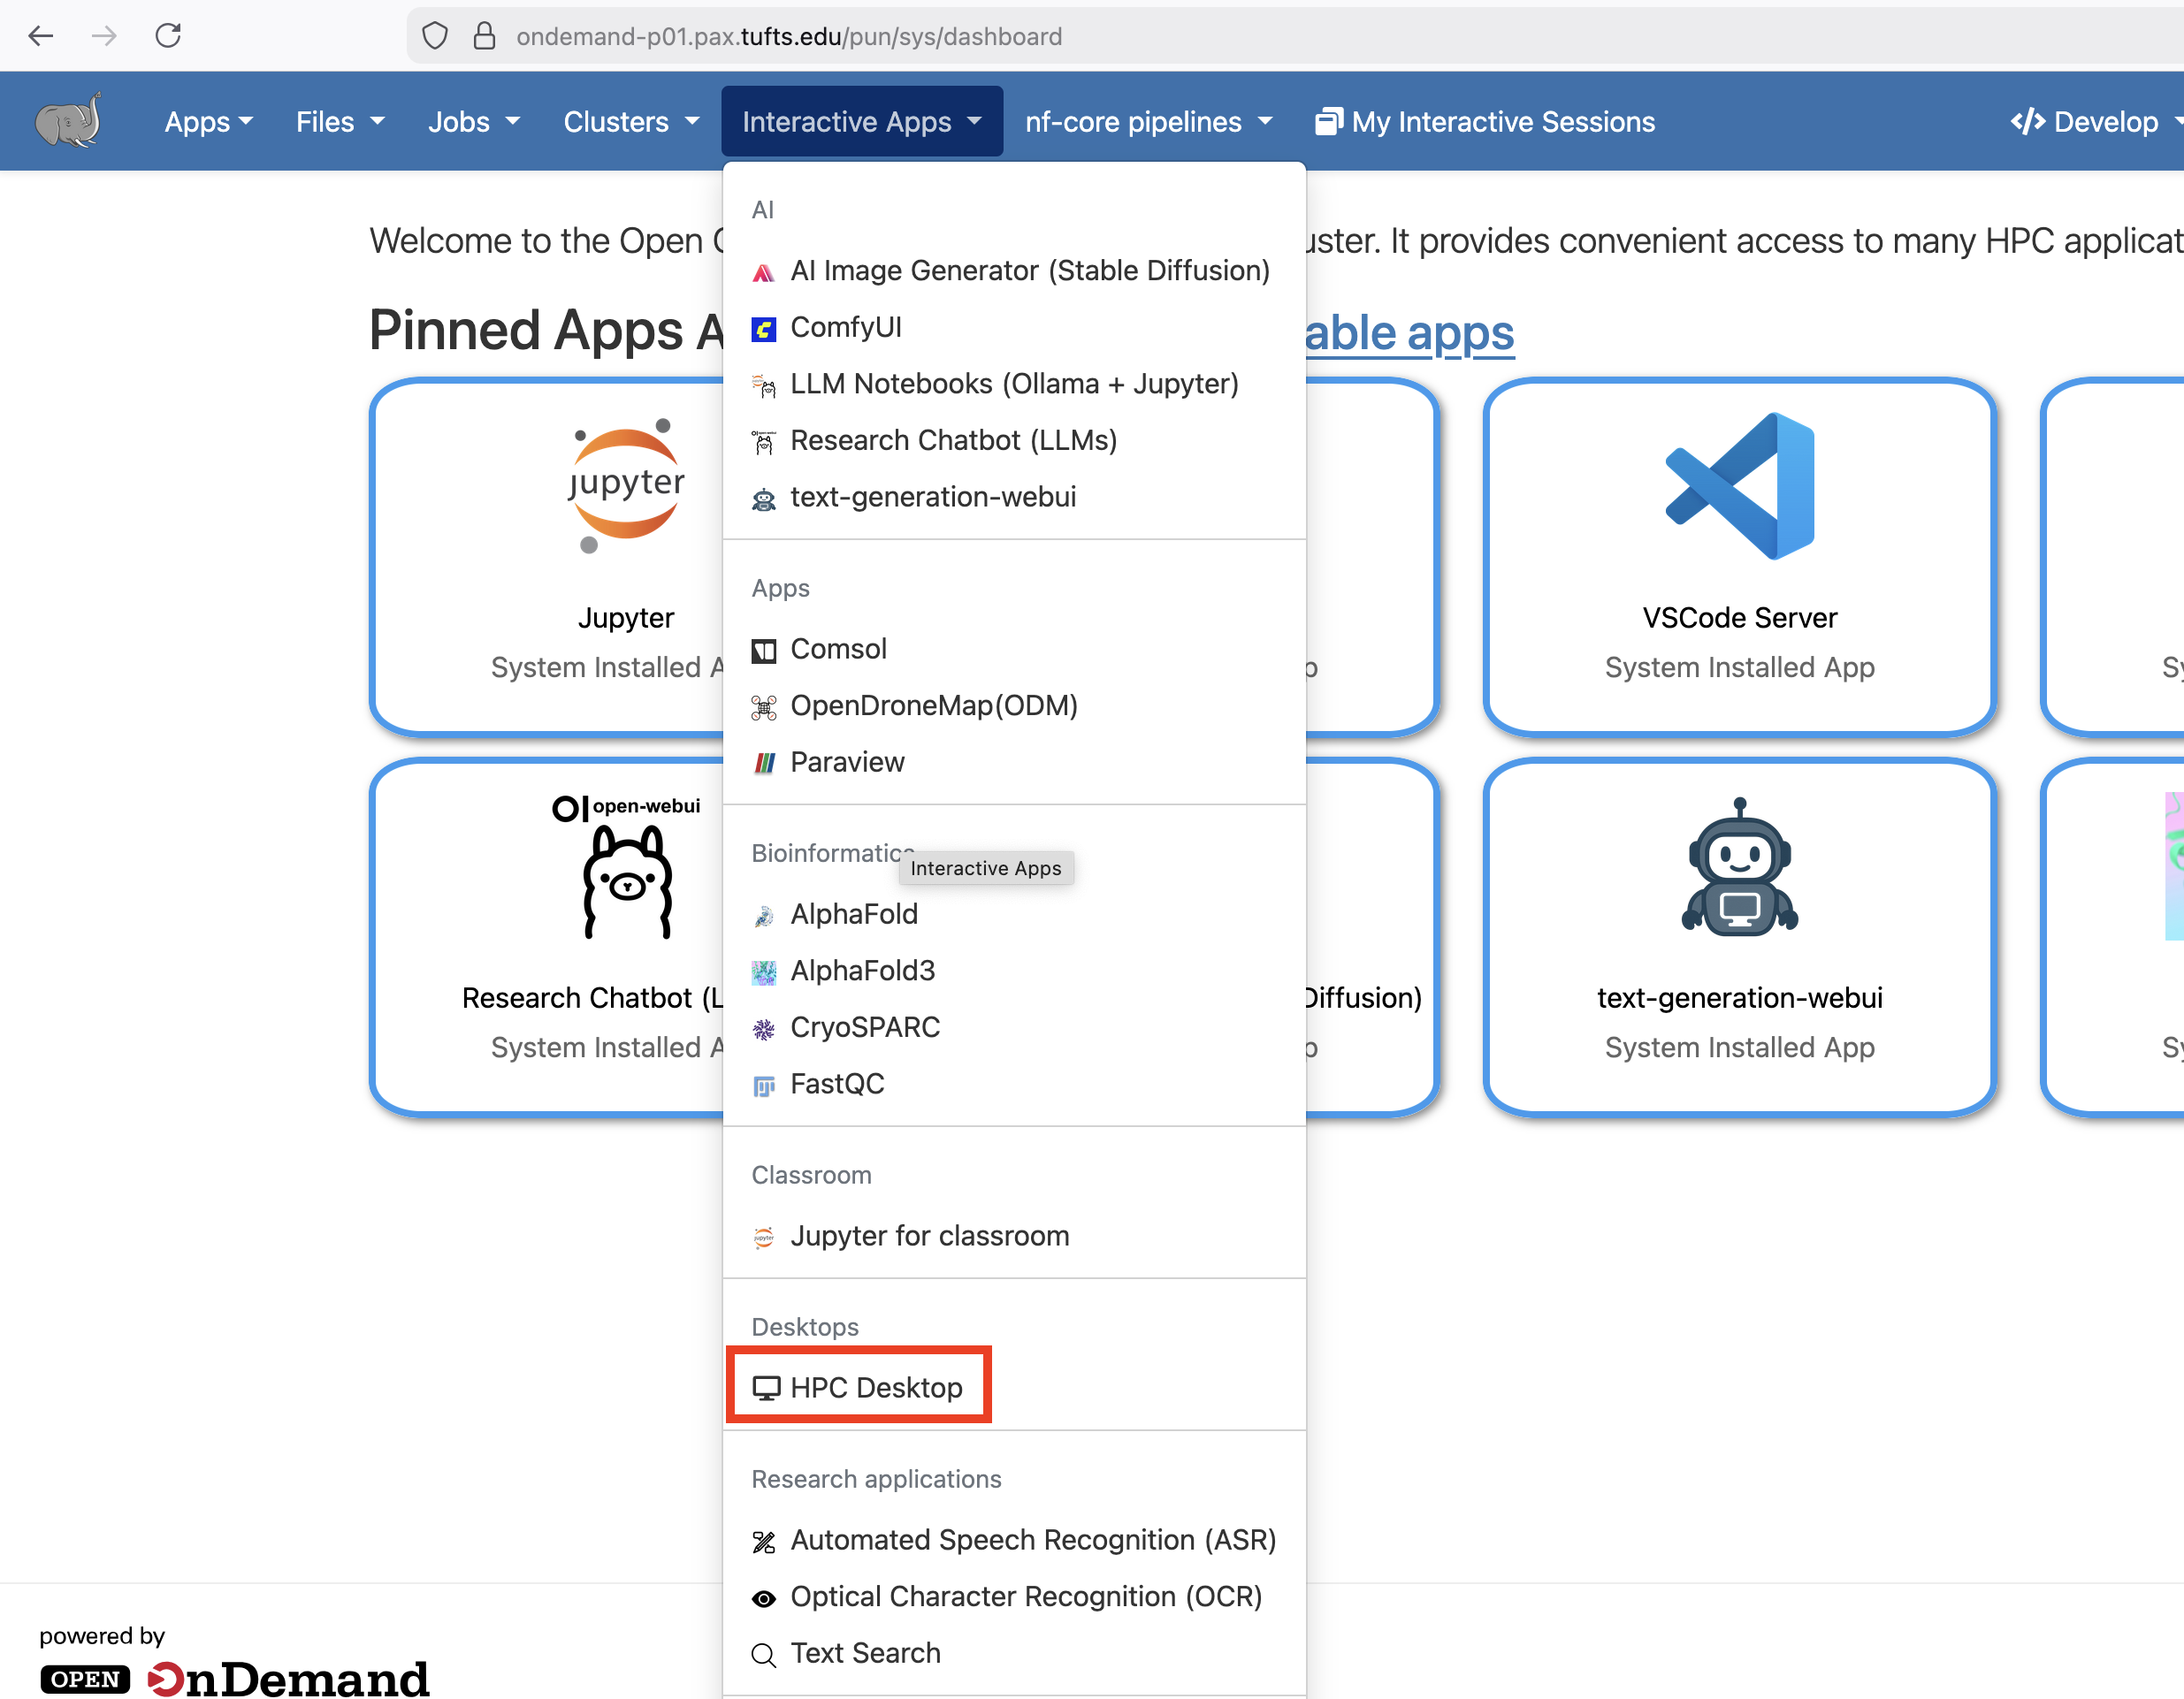Select Jupyter for classroom
The image size is (2184, 1699).
point(929,1236)
